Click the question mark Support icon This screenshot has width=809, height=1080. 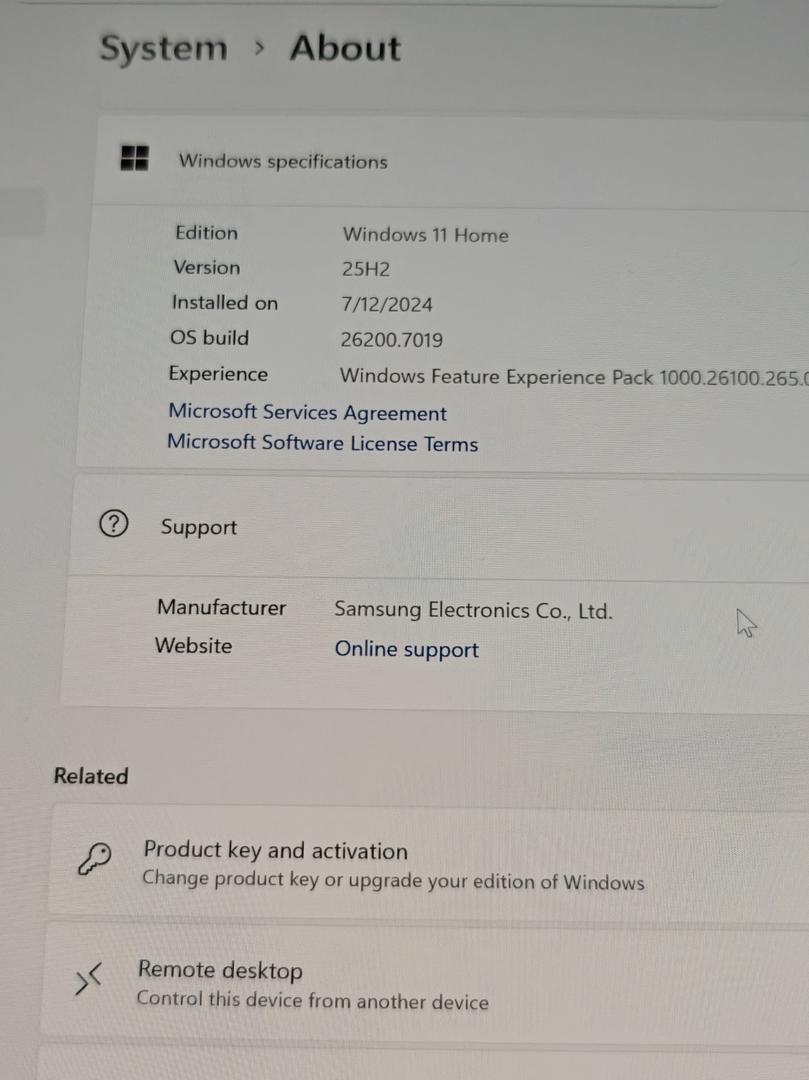[x=114, y=523]
